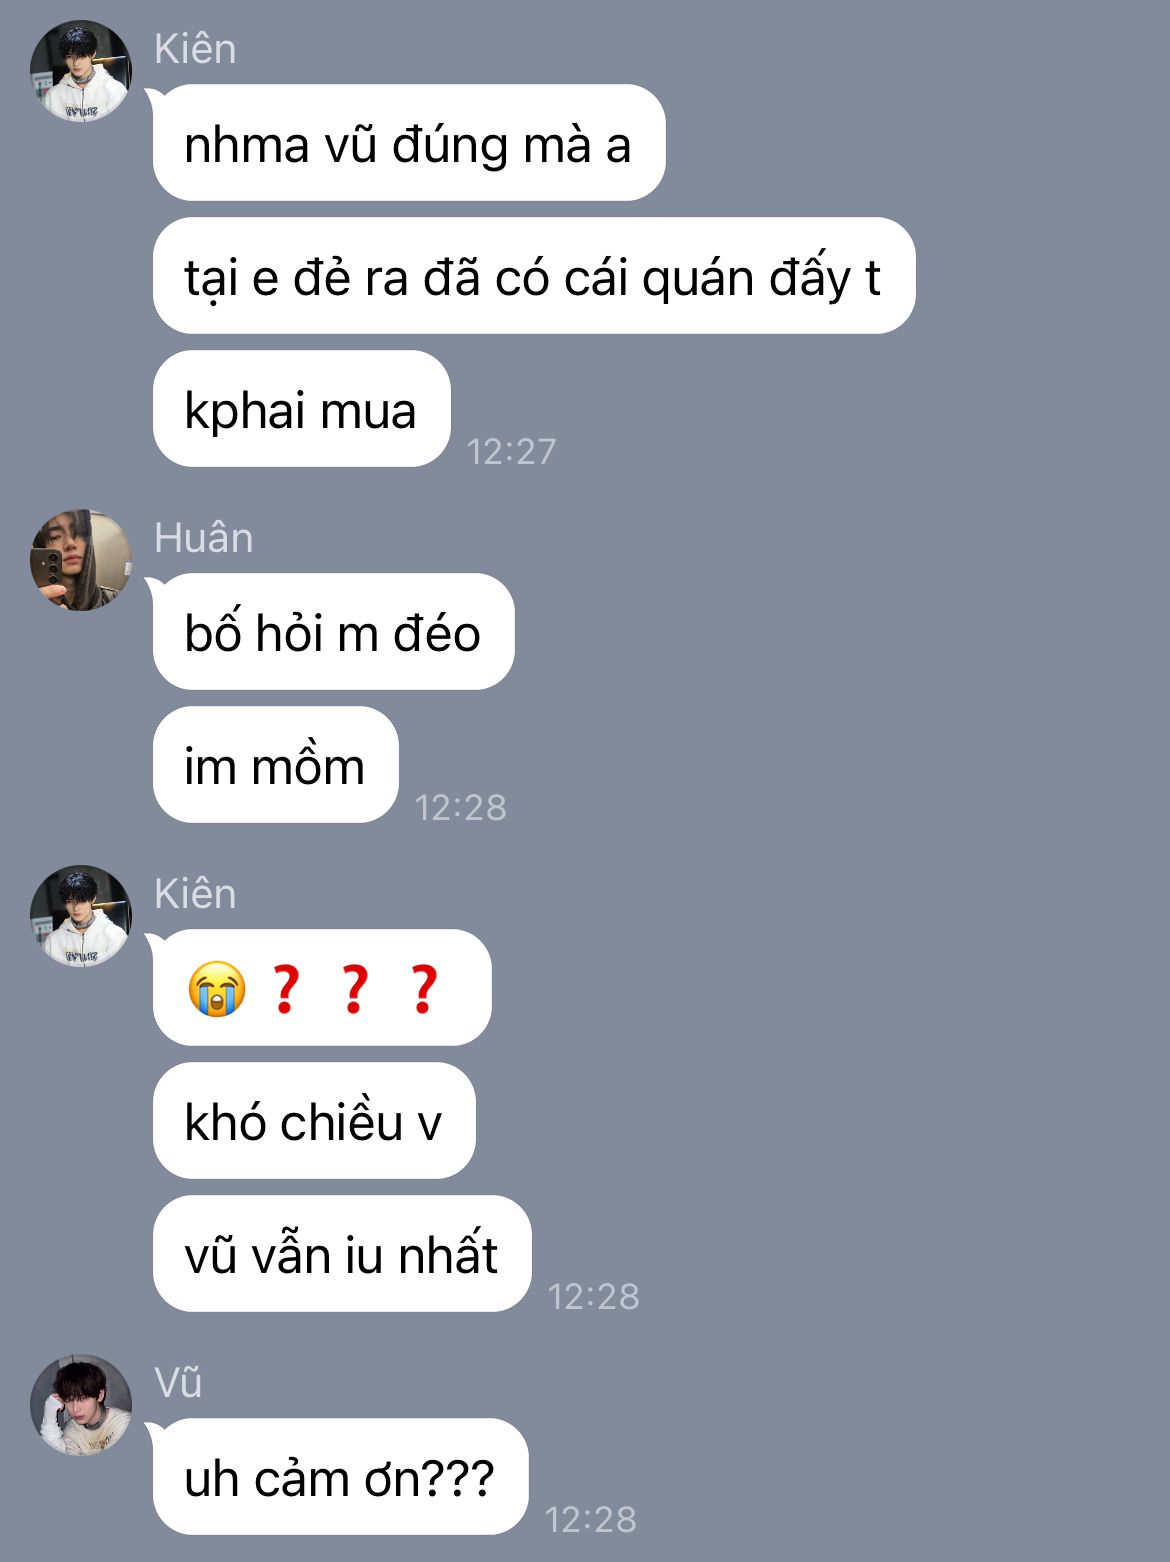Tap the message "vũ vẫn iu nhất"
This screenshot has height=1562, width=1170.
(x=342, y=1254)
